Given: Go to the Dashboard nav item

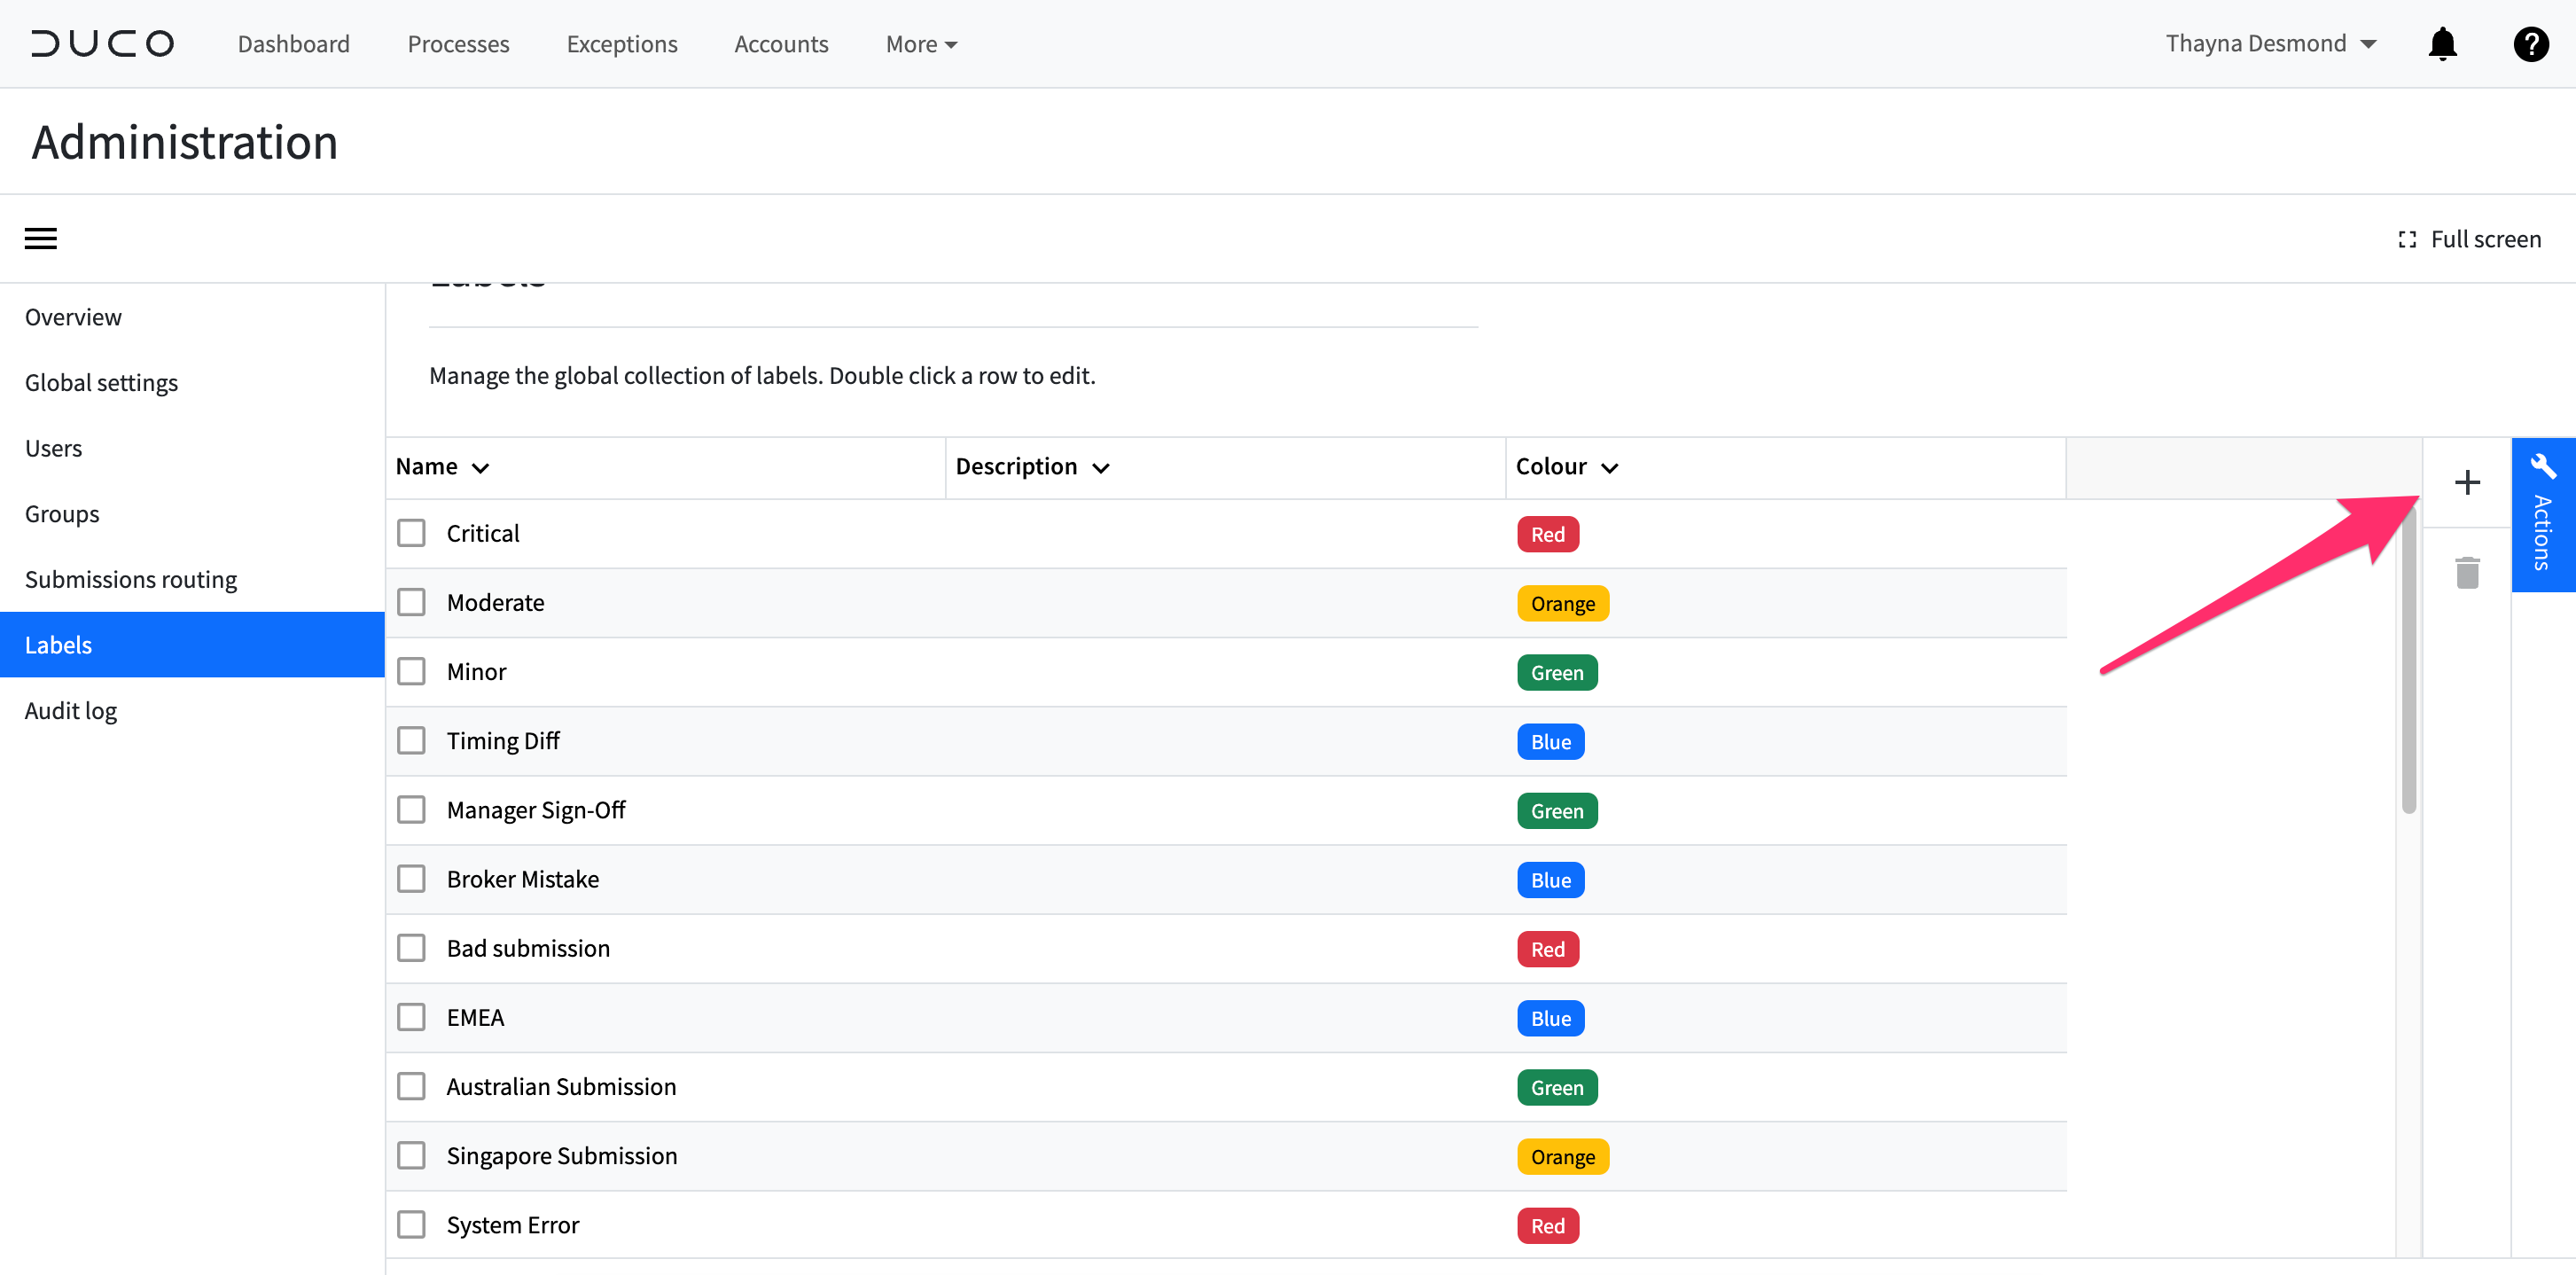Looking at the screenshot, I should click(294, 44).
